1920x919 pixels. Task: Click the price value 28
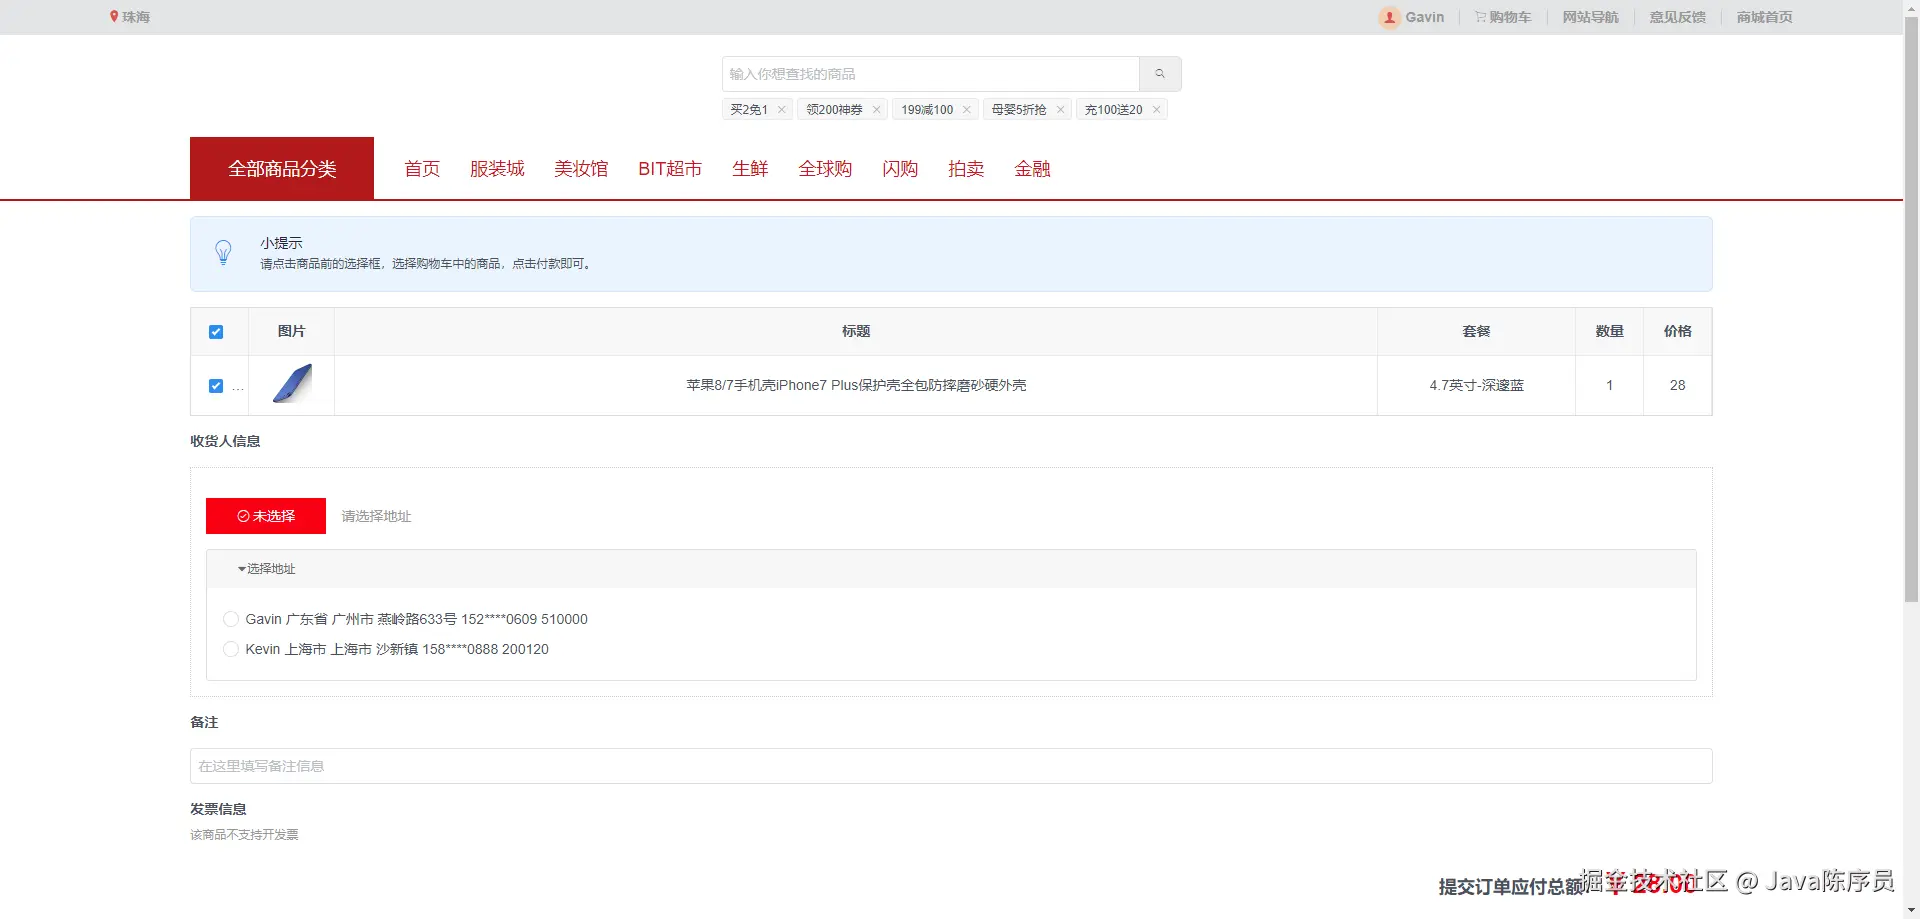1678,385
